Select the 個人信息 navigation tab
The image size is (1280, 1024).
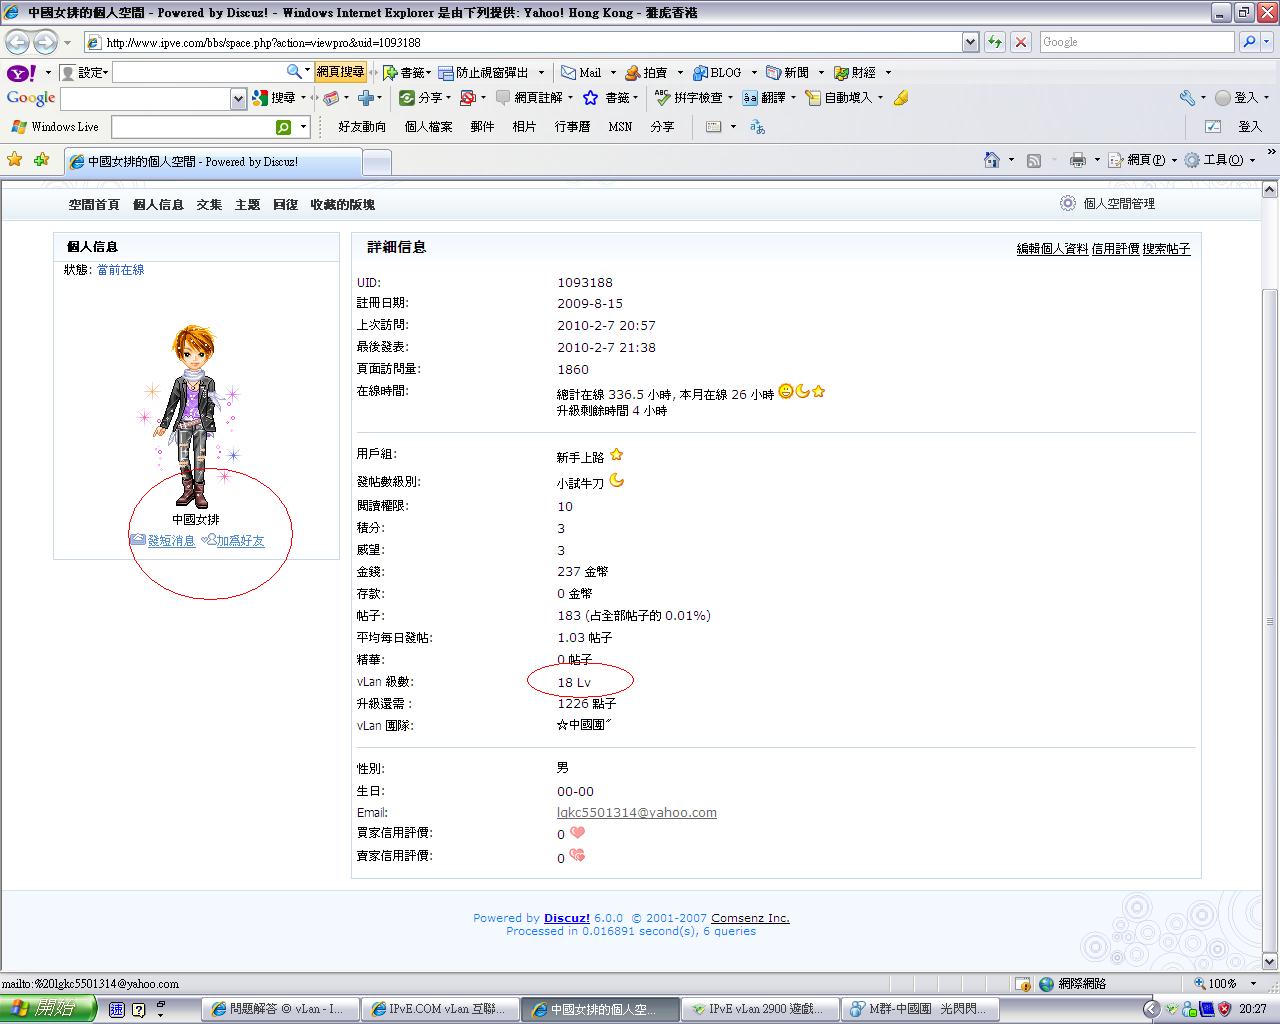pyautogui.click(x=158, y=204)
